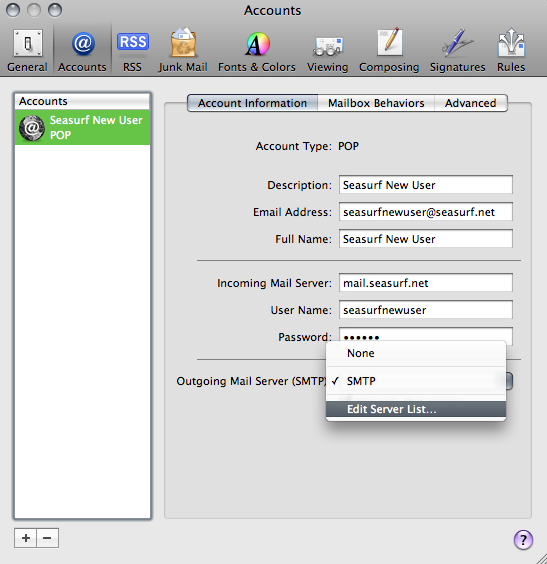Open the Signatures preferences pane

pyautogui.click(x=457, y=51)
